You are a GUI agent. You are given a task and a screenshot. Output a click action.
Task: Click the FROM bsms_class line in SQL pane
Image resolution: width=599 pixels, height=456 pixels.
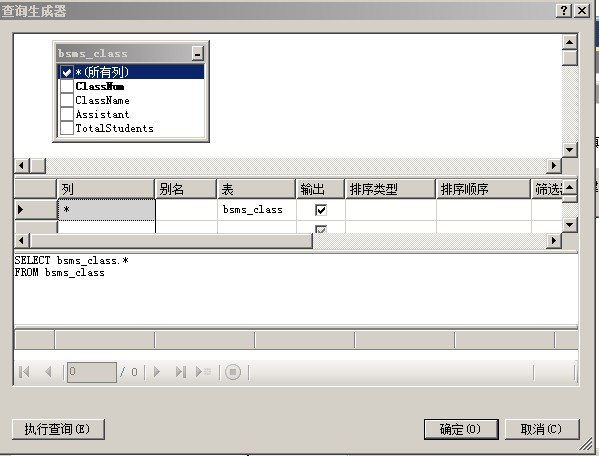coord(60,273)
